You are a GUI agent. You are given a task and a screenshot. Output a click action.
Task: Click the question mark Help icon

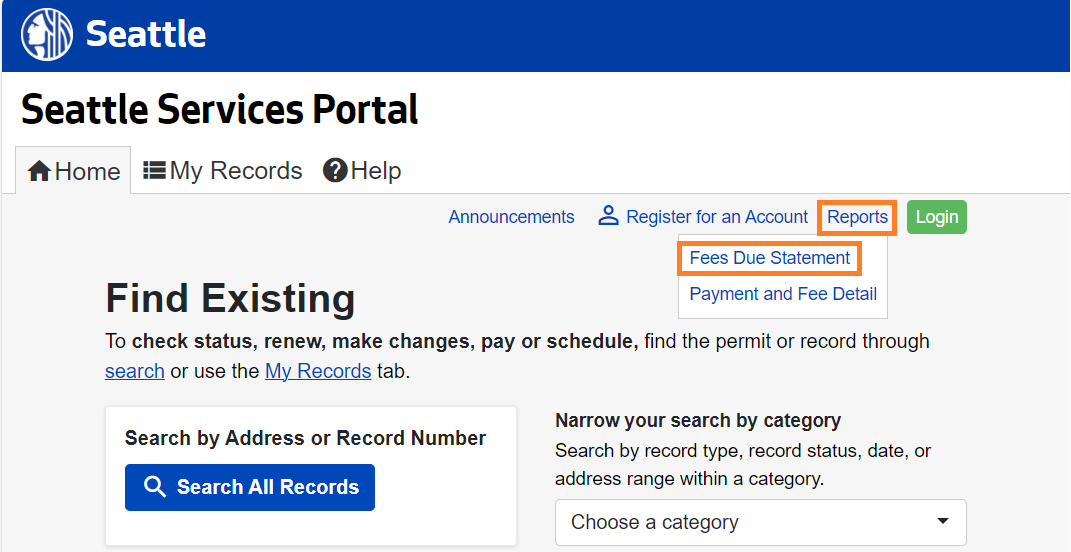(x=335, y=171)
